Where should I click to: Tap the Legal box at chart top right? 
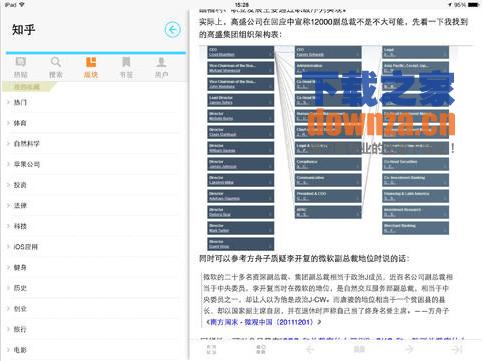pyautogui.click(x=415, y=52)
